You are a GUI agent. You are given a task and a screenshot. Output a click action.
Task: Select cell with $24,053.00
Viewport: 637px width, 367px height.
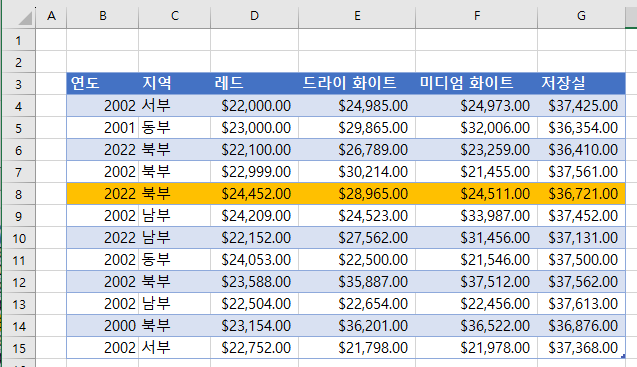point(254,259)
